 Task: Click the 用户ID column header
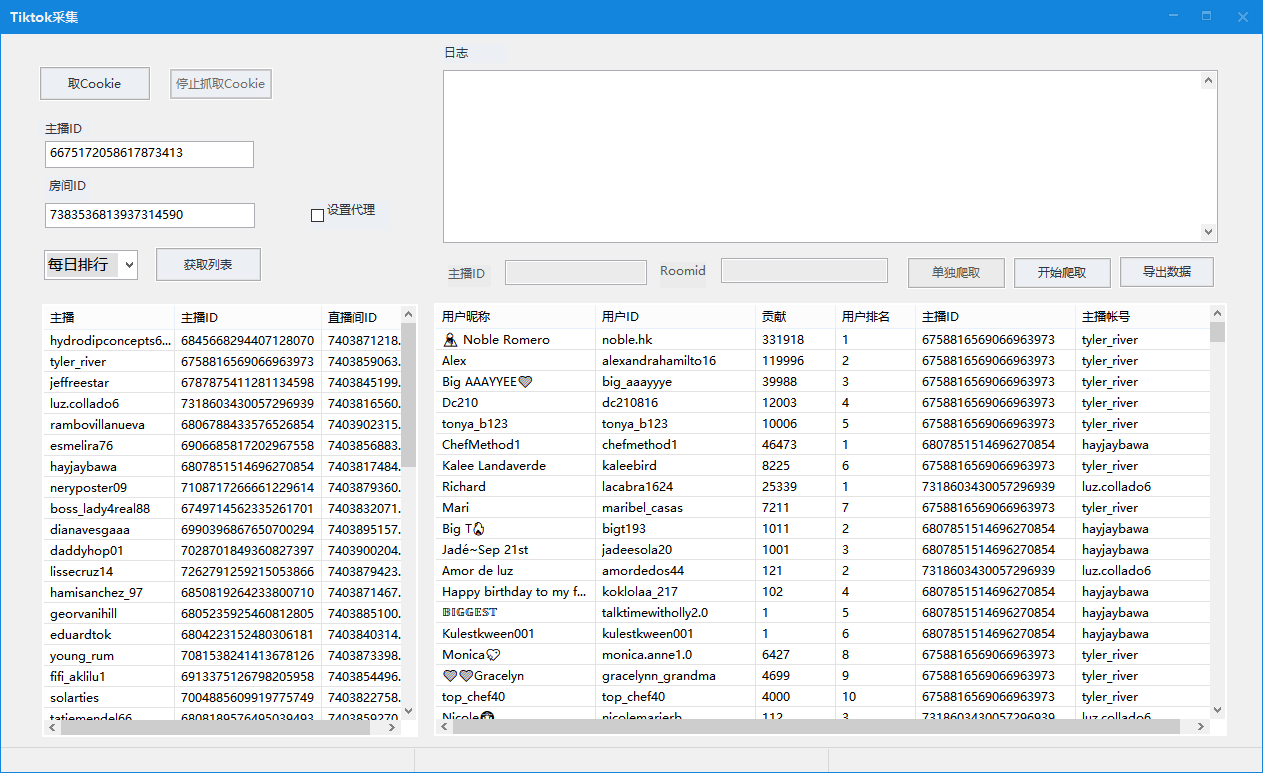(675, 317)
